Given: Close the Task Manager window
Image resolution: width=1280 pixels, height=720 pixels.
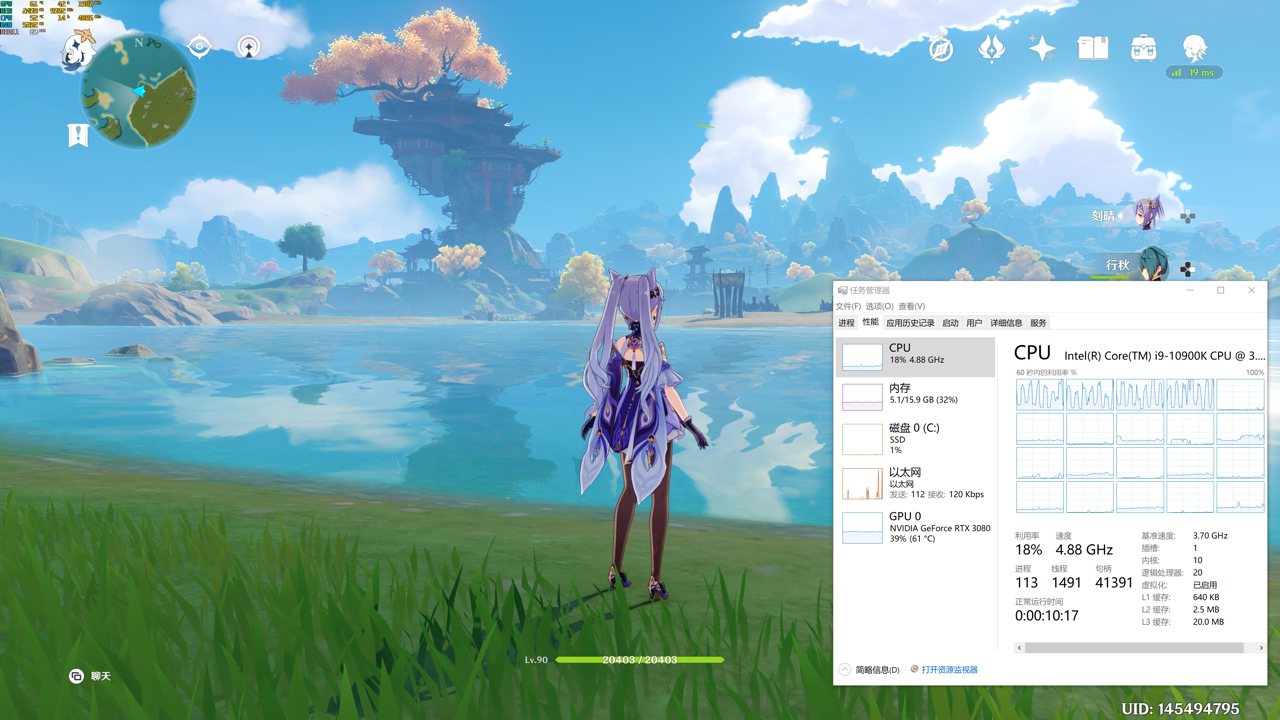Looking at the screenshot, I should point(1252,291).
